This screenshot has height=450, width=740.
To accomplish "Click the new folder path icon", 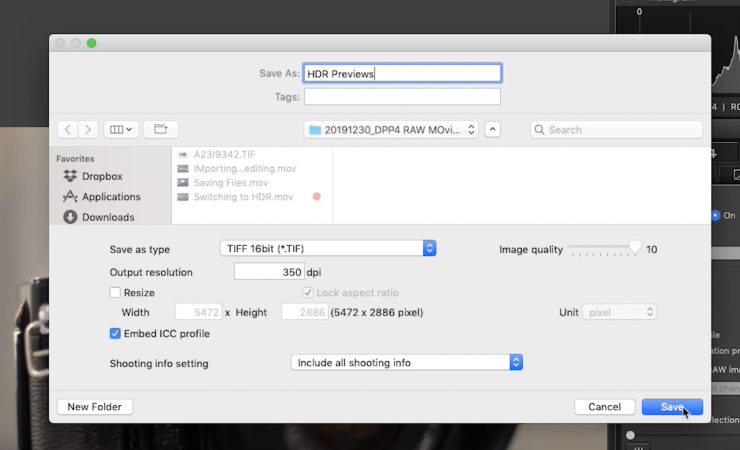I will point(160,130).
